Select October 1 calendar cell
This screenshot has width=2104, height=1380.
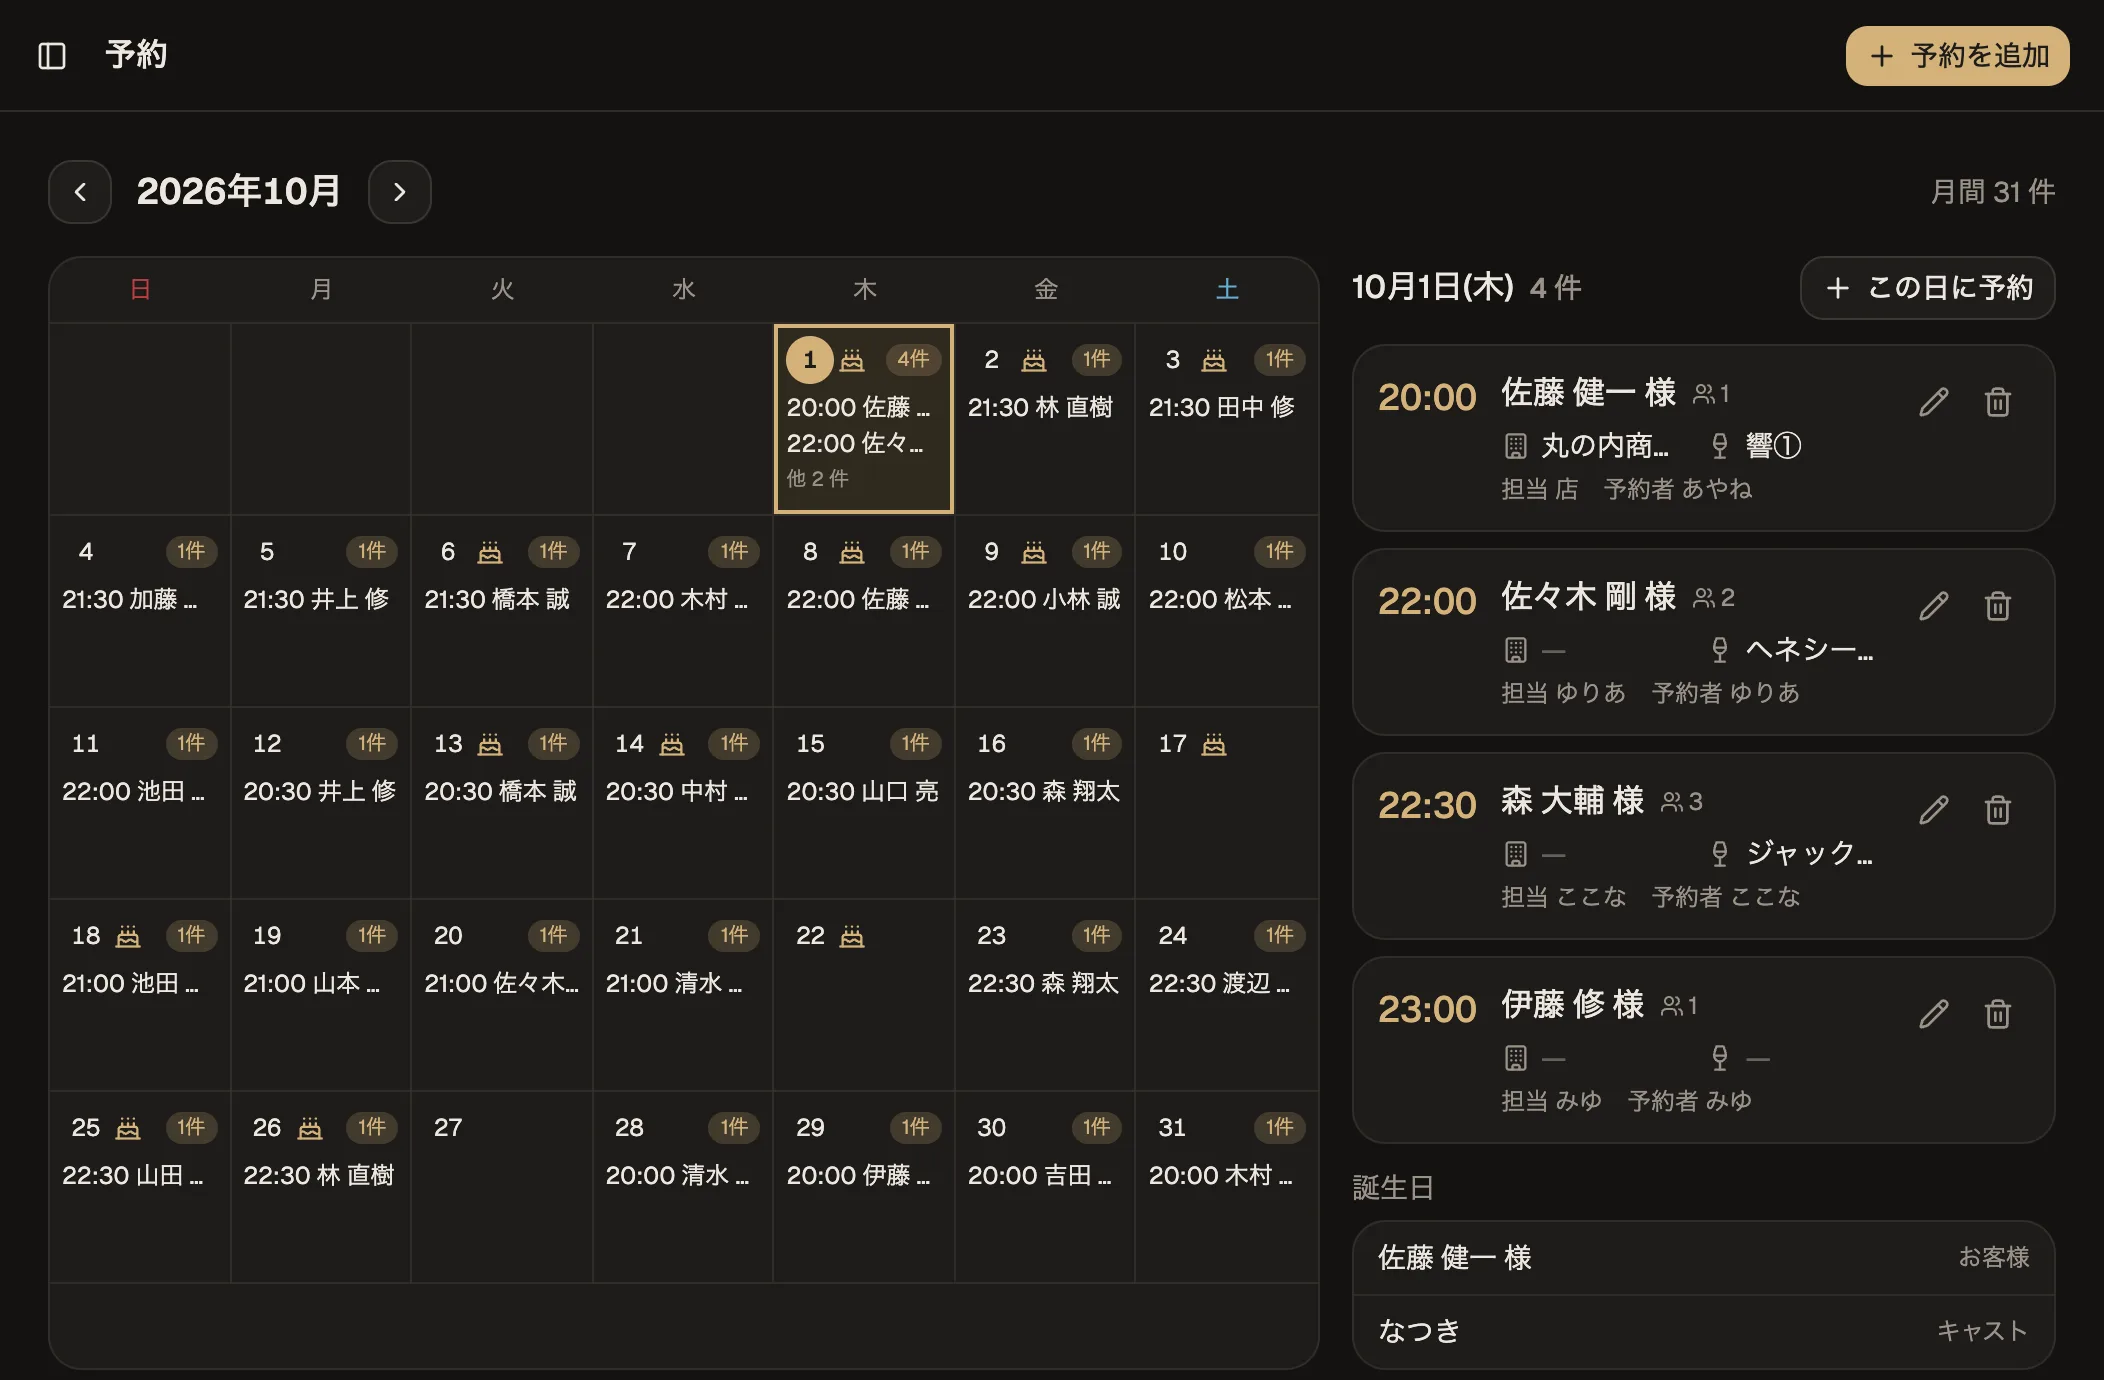(864, 418)
